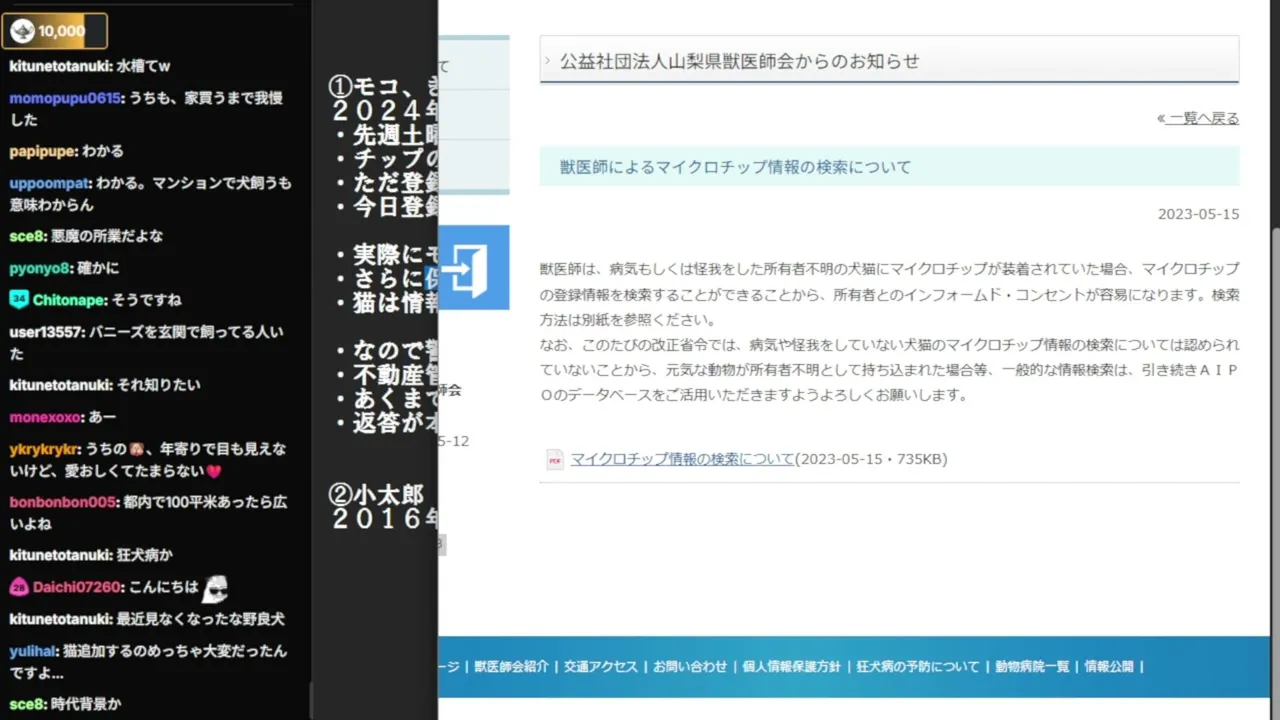Click the 28 badge next to Daichi07260
The width and height of the screenshot is (1280, 720).
(x=19, y=587)
